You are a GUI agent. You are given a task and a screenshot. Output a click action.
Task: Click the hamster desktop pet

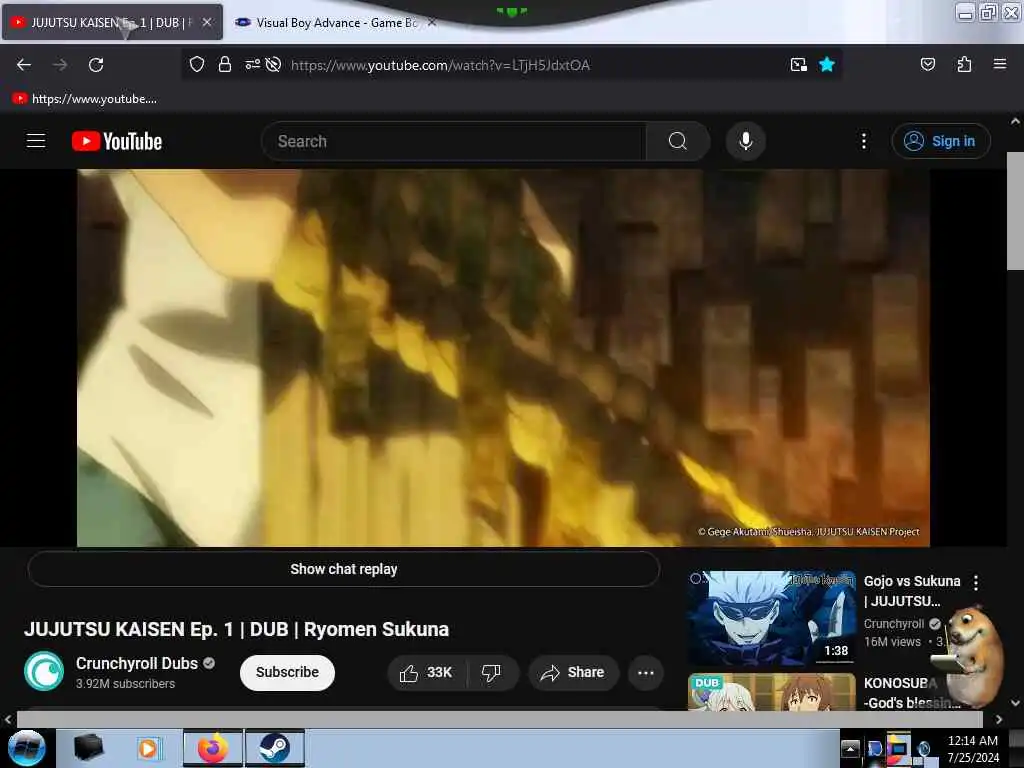pos(971,655)
